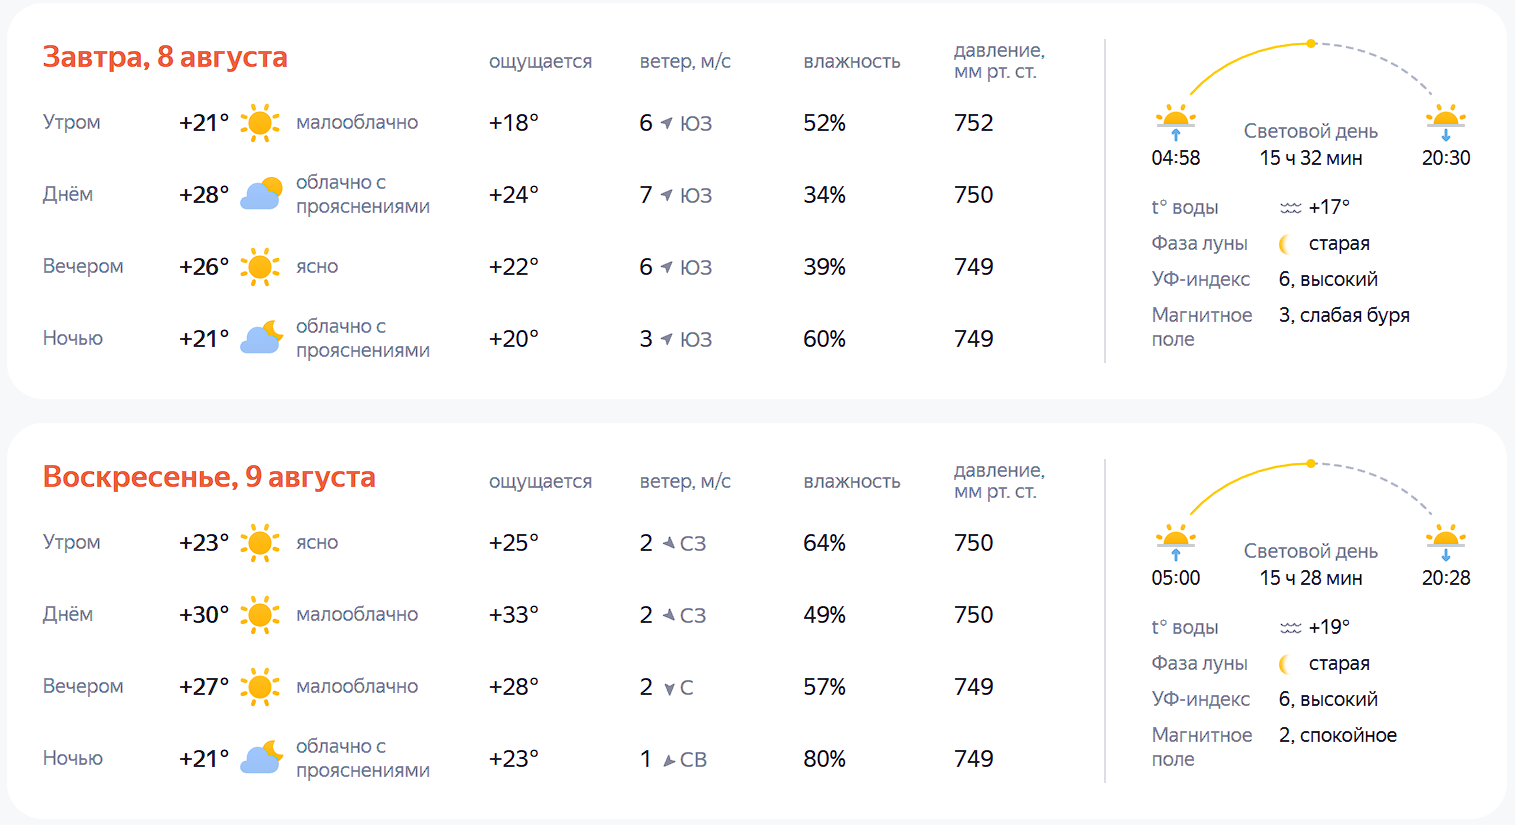The height and width of the screenshot is (825, 1515).
Task: Select the Магнитное поле label for August 8
Action: [1202, 327]
